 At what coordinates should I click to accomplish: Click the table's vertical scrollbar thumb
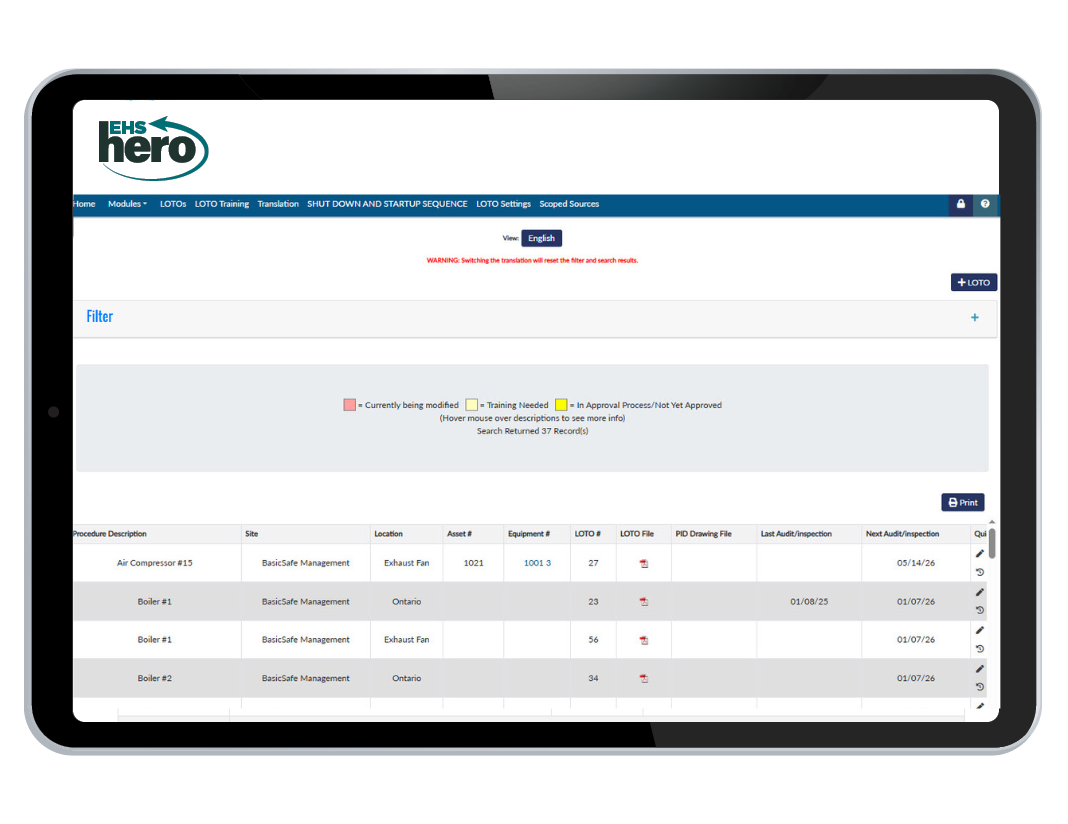point(991,544)
